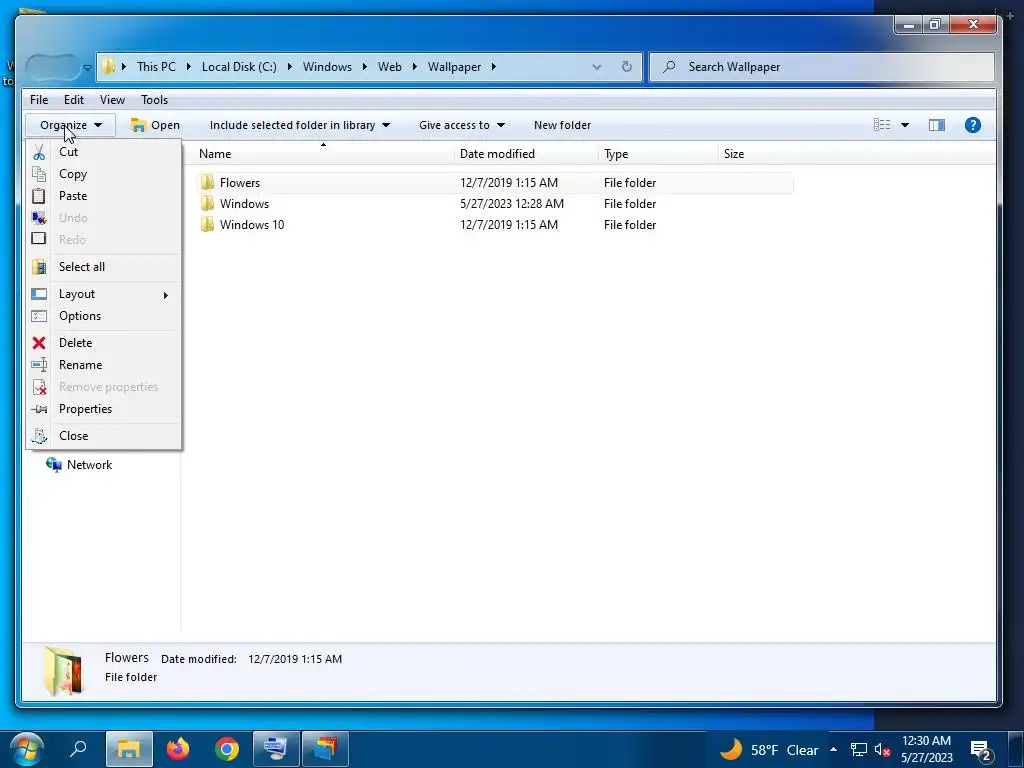Open Chrome from the taskbar

point(227,748)
